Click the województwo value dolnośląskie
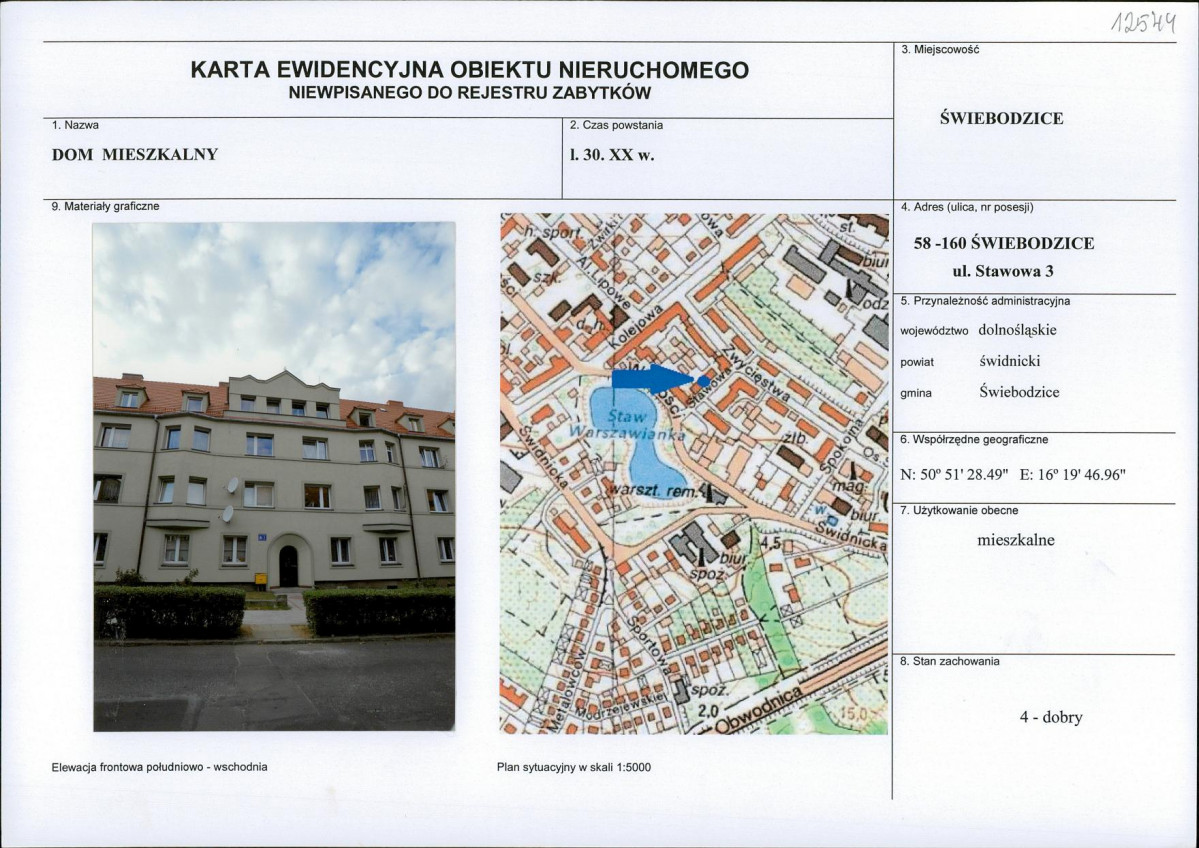Viewport: 1199px width, 848px height. coord(1017,330)
